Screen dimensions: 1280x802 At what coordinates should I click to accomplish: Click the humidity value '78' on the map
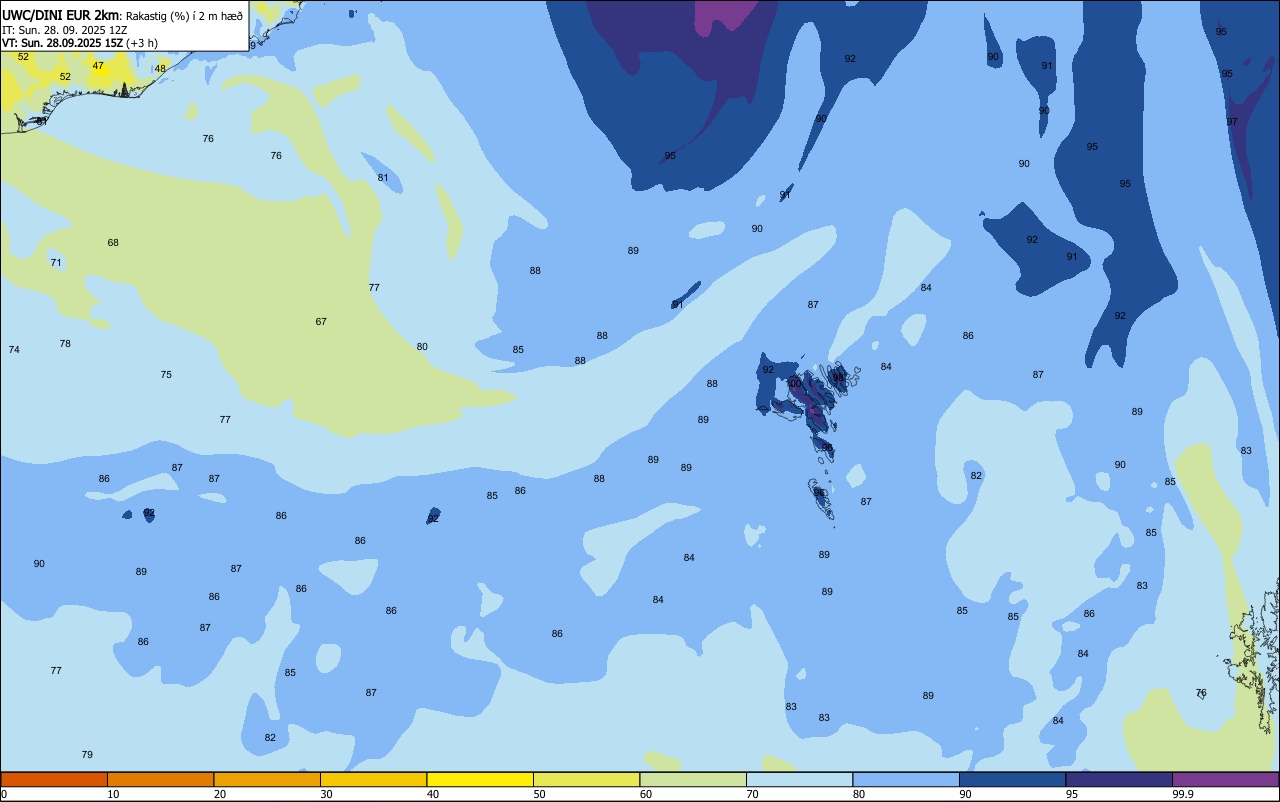pyautogui.click(x=65, y=344)
